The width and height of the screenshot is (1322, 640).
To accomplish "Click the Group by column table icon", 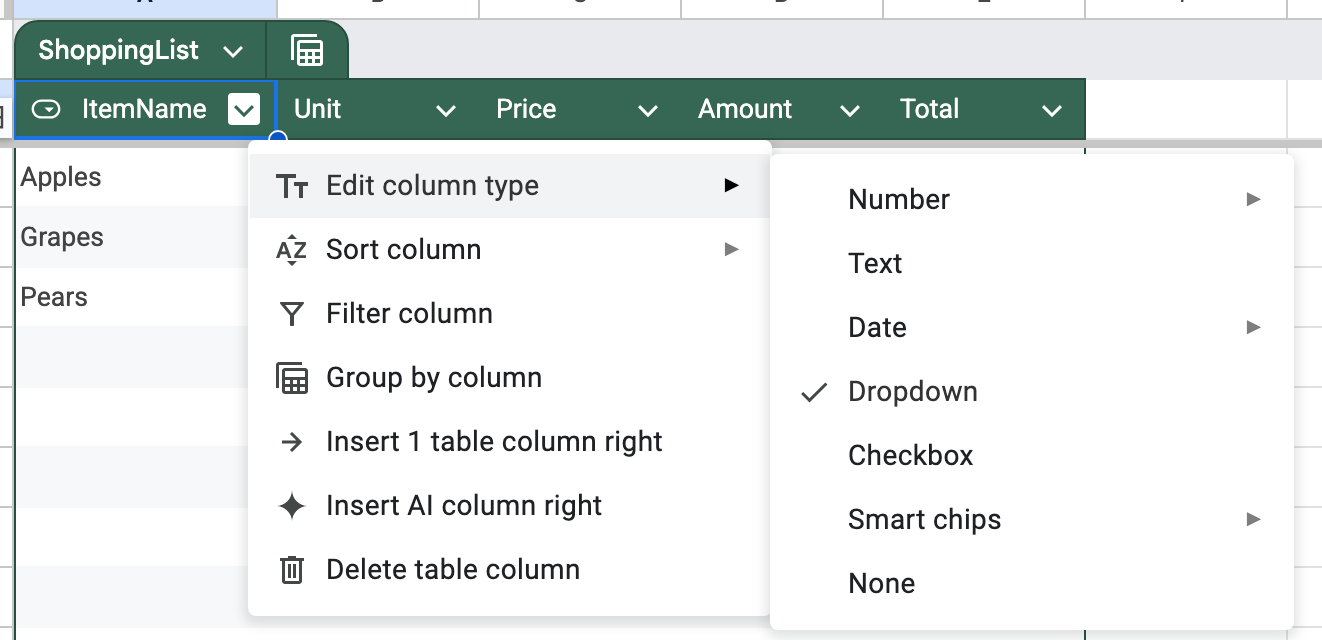I will tap(291, 378).
